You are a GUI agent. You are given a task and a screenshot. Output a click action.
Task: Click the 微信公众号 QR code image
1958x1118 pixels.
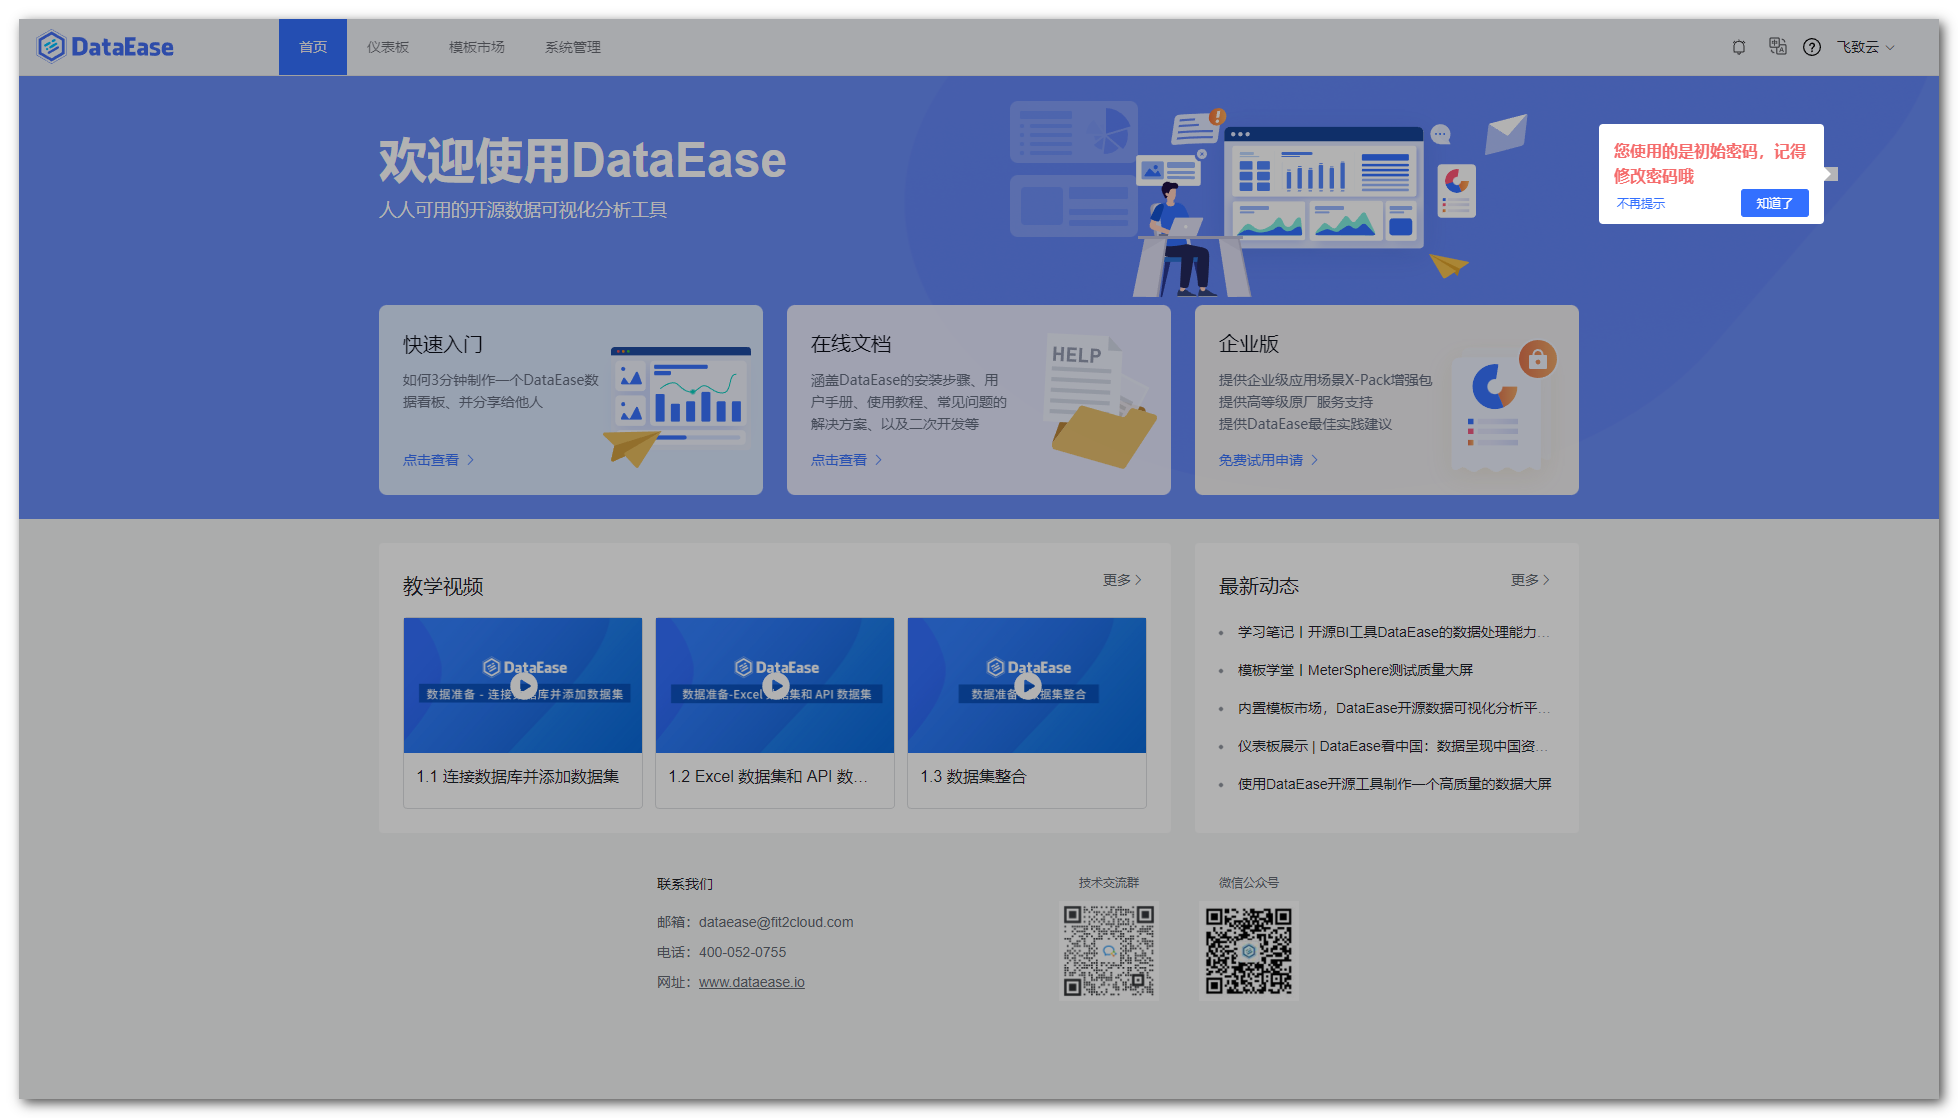click(1248, 951)
